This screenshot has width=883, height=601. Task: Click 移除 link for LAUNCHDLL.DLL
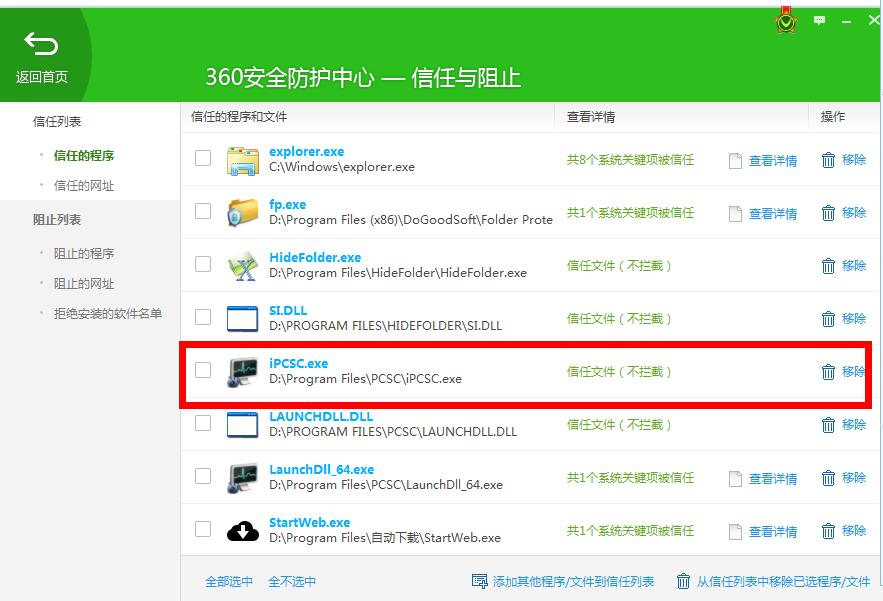854,425
